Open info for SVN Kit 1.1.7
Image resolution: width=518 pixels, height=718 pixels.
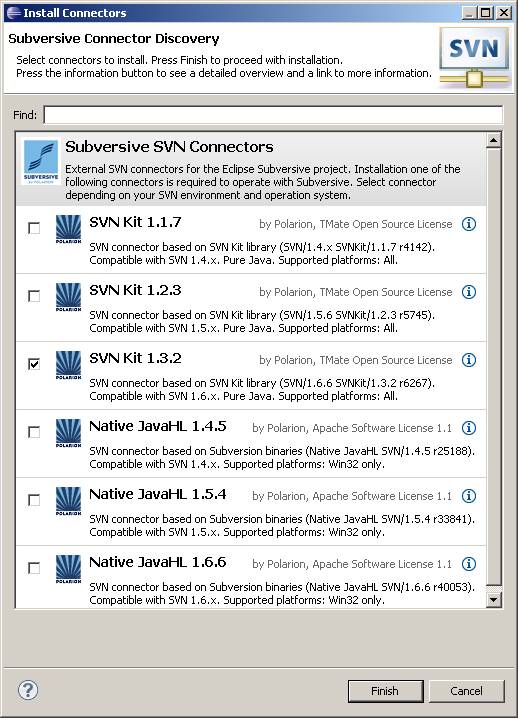pos(469,224)
